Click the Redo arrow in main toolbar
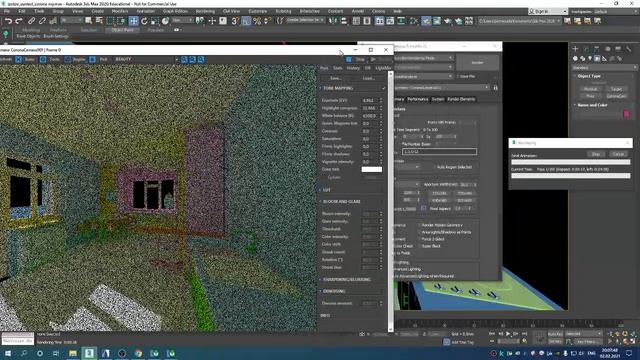This screenshot has height=360, width=640. 19,21
